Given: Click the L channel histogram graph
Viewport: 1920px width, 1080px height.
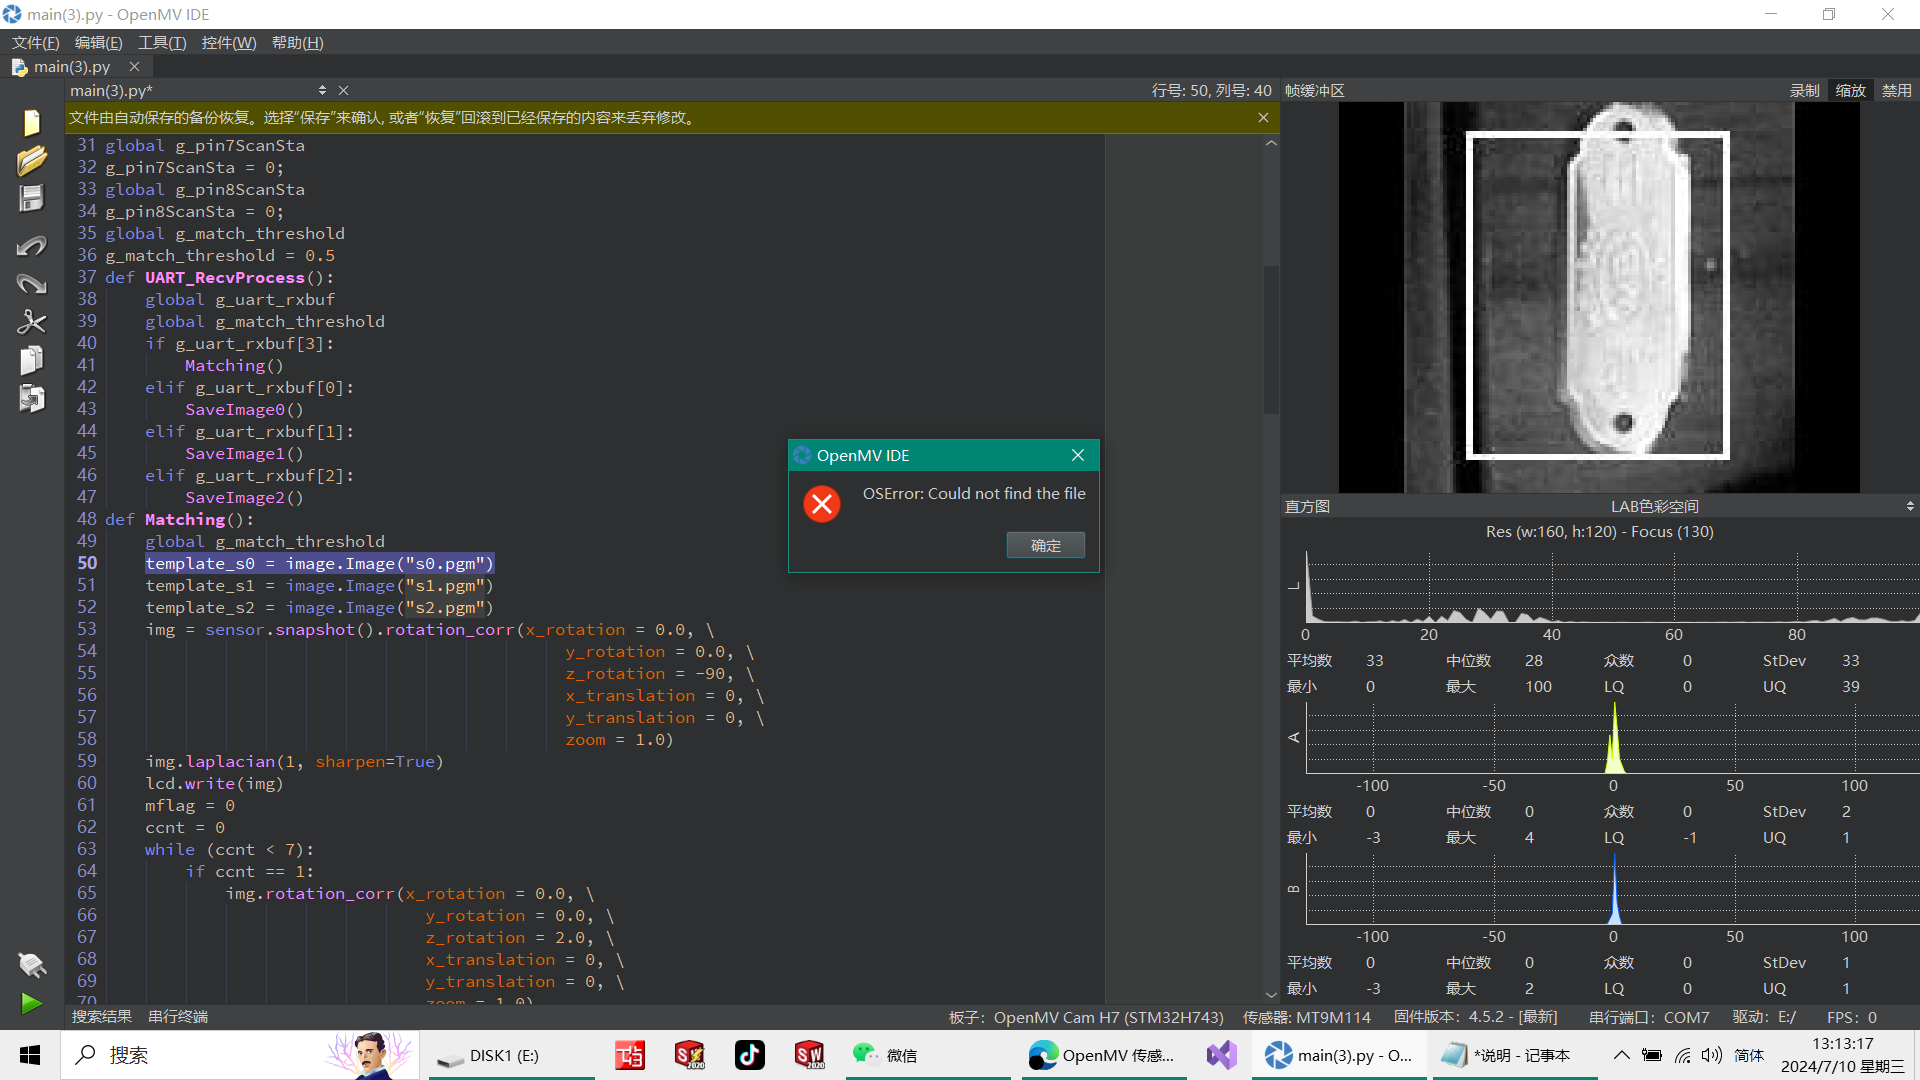Looking at the screenshot, I should tap(1612, 586).
